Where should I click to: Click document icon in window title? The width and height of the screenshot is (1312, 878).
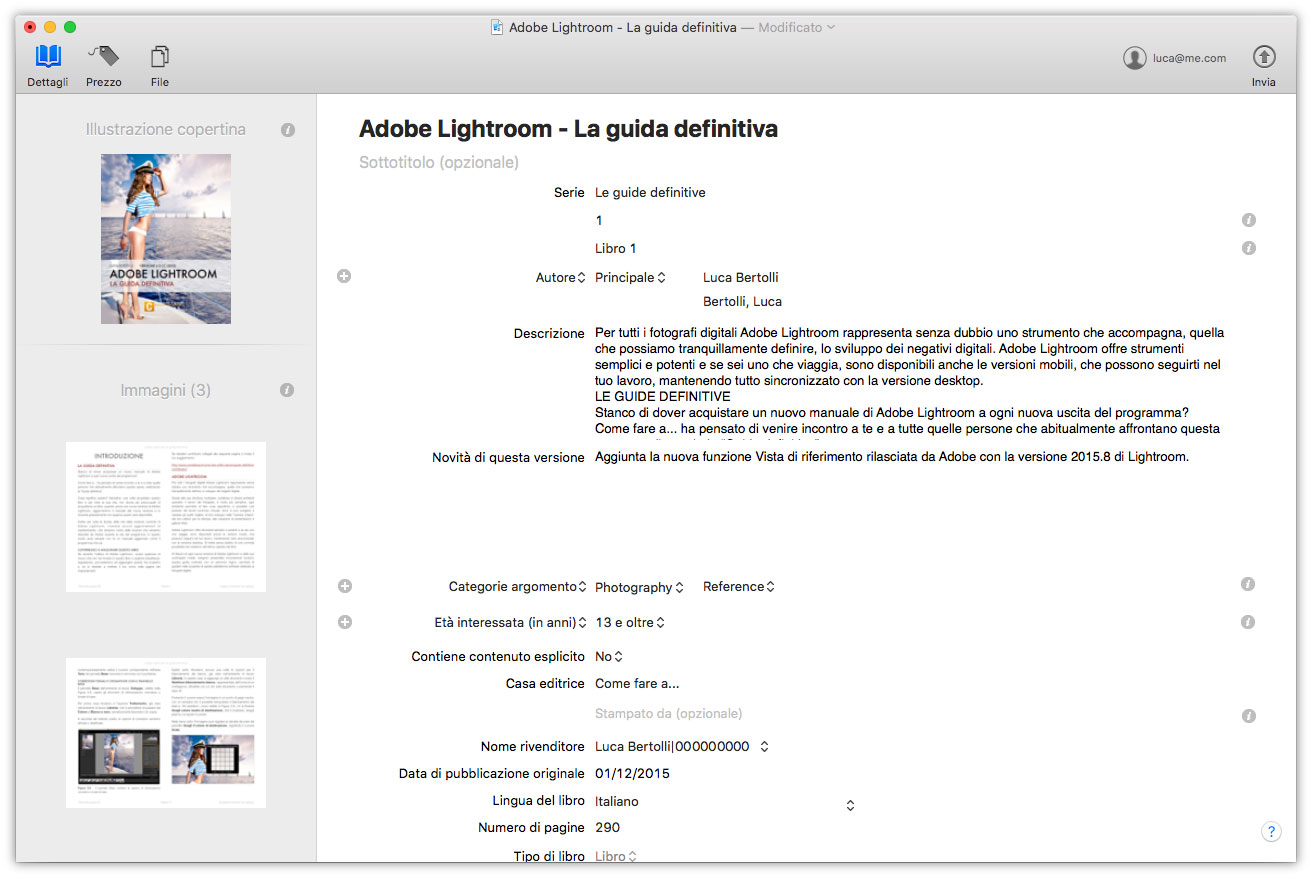coord(497,27)
